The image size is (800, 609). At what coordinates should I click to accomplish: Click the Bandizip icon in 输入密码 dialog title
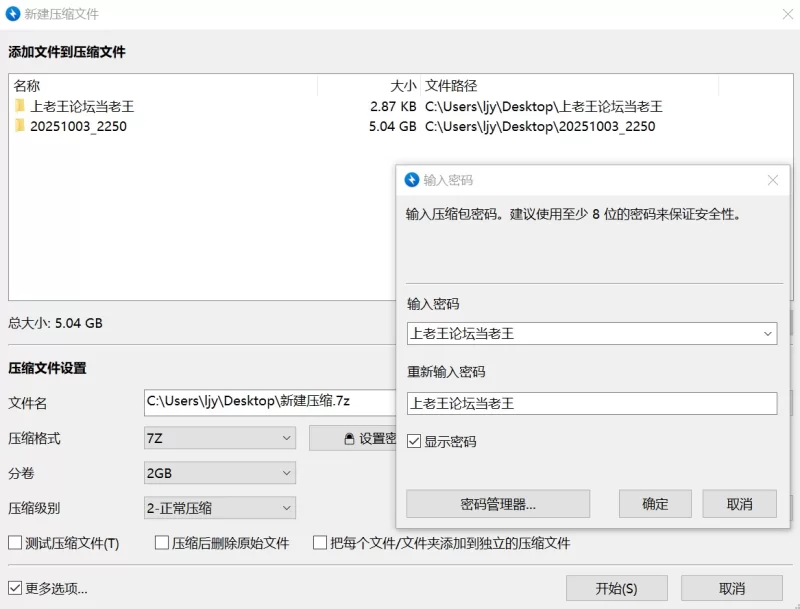pyautogui.click(x=411, y=180)
